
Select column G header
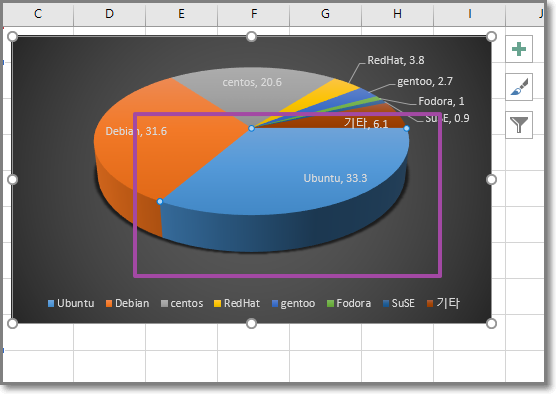326,14
